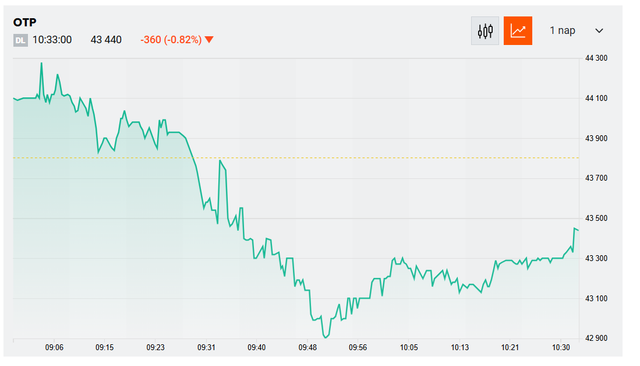Click the 44 100 price axis label
640x366 pixels.
click(x=596, y=98)
